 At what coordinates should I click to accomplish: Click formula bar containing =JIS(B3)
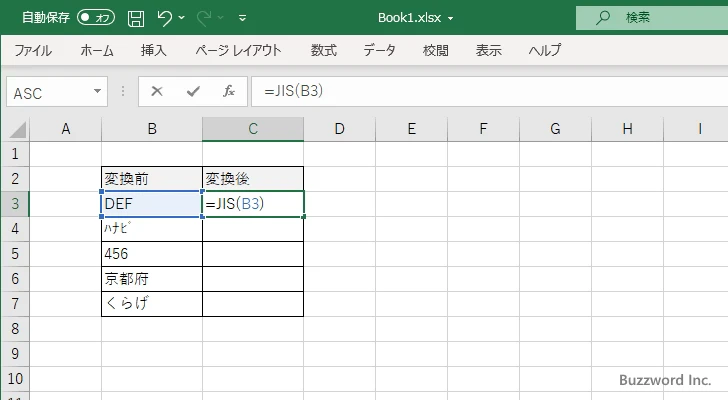[x=489, y=91]
